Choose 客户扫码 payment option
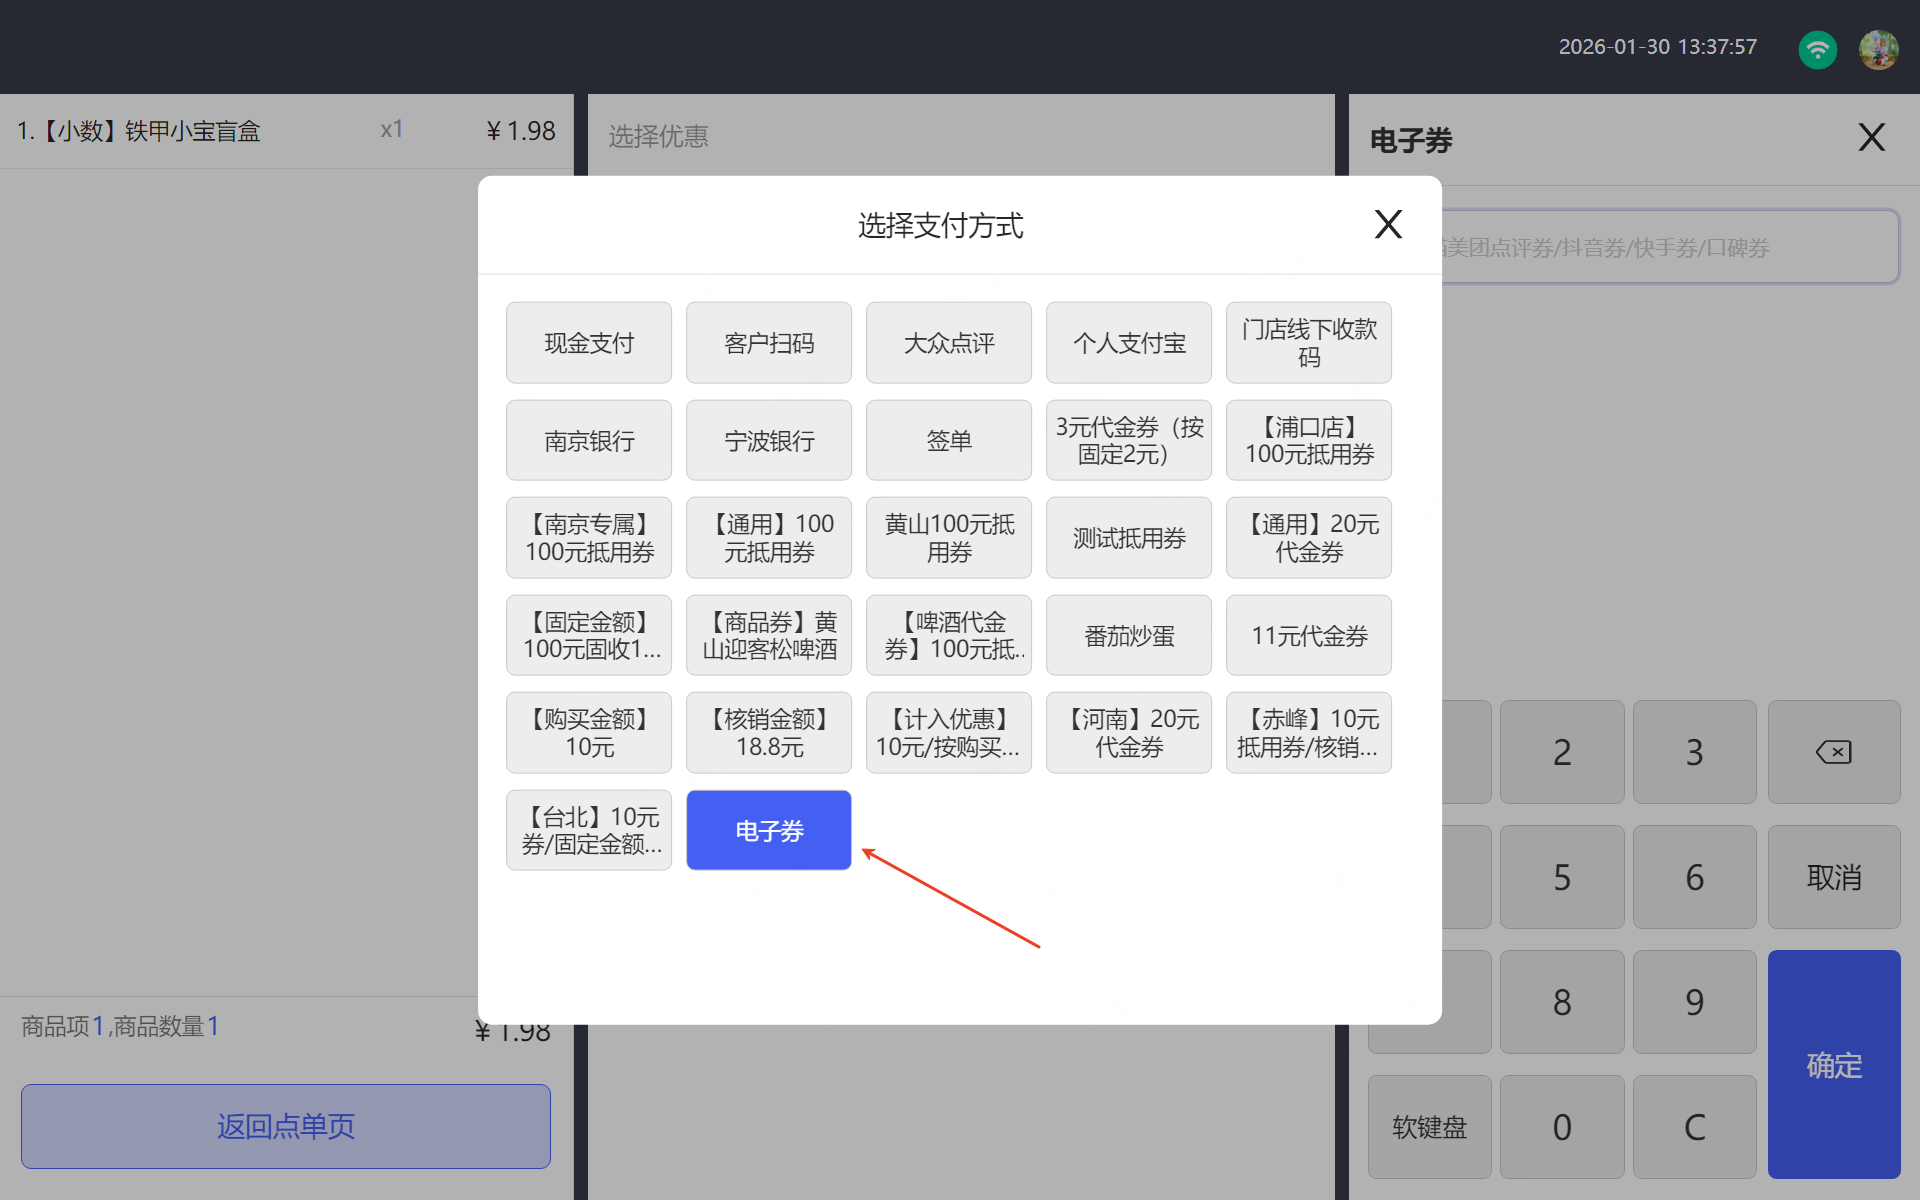Screen dimensions: 1920x1200 (769, 343)
